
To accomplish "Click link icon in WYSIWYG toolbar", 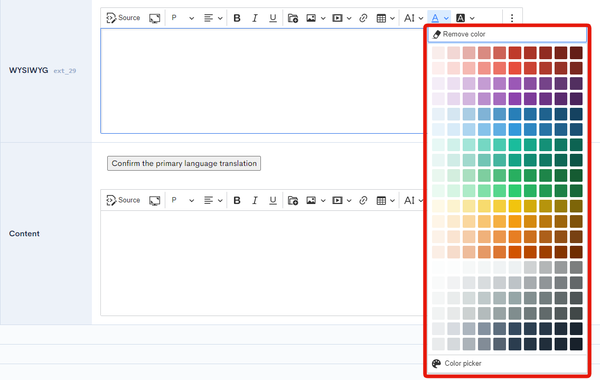I will pyautogui.click(x=363, y=18).
